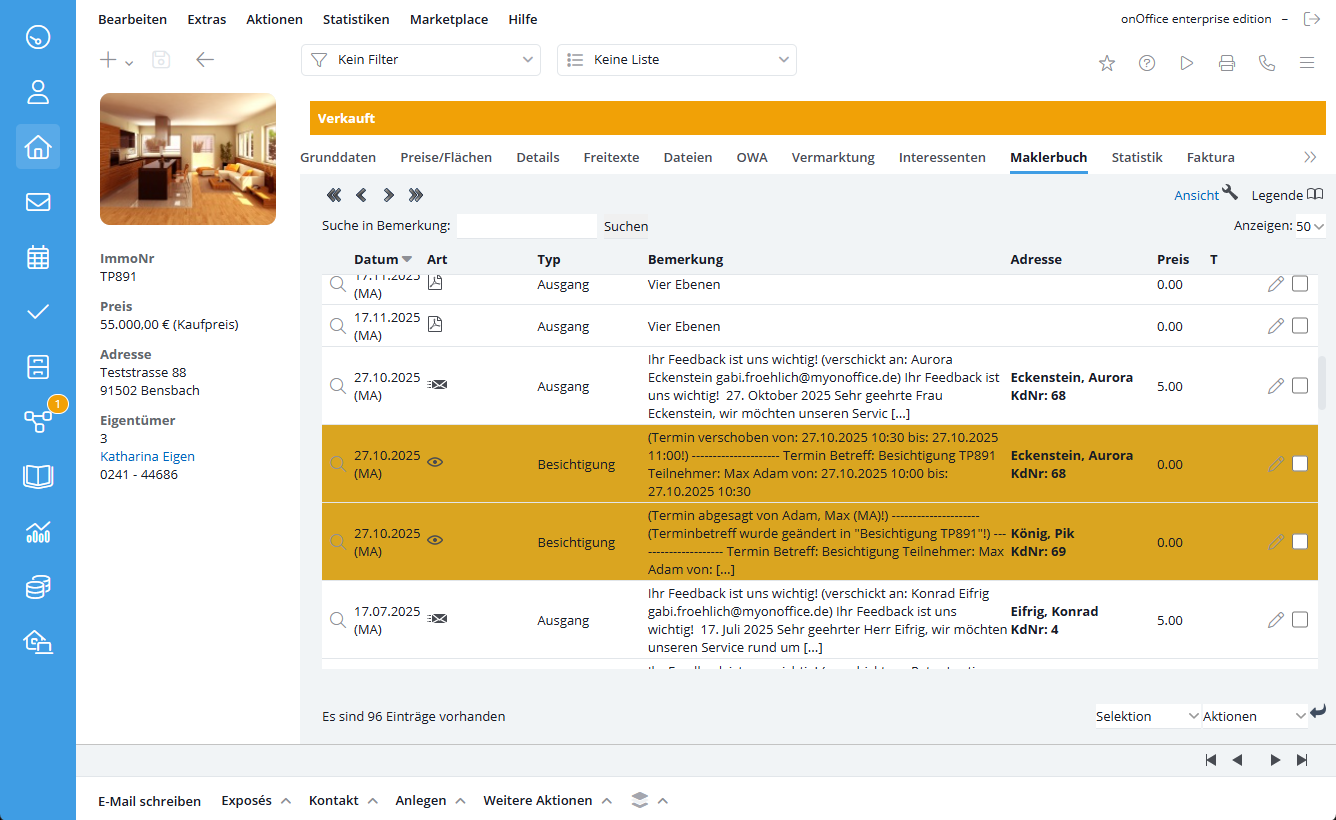Check the box on Eckenstein Besichtigung row
The height and width of the screenshot is (820, 1336).
1300,464
